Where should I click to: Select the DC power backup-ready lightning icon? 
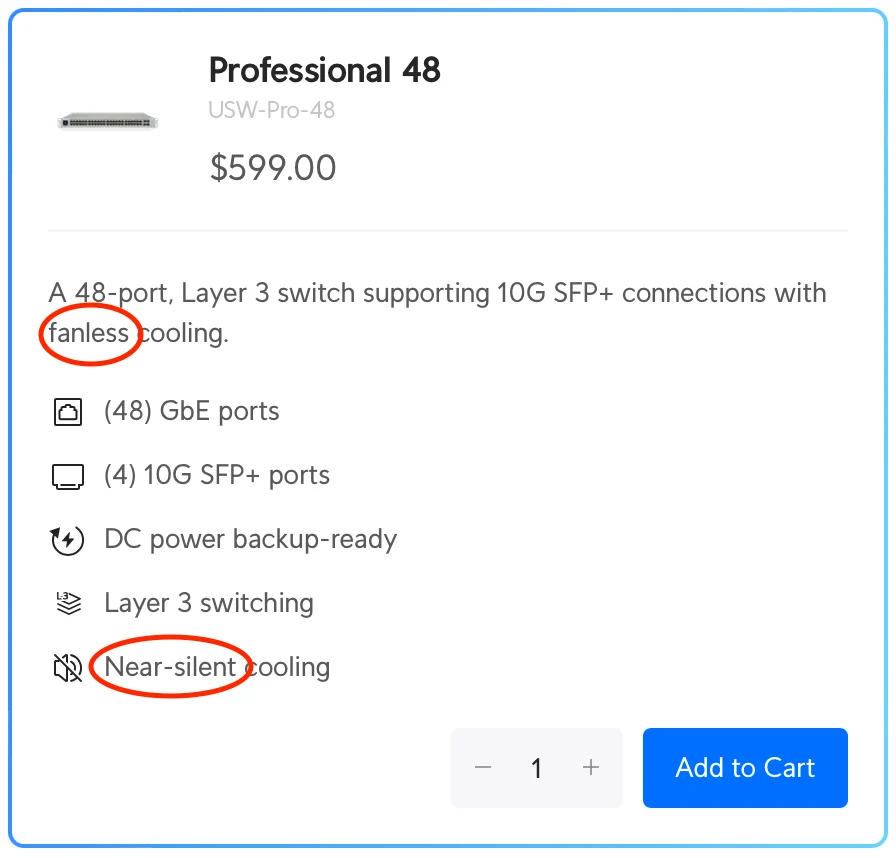point(67,539)
